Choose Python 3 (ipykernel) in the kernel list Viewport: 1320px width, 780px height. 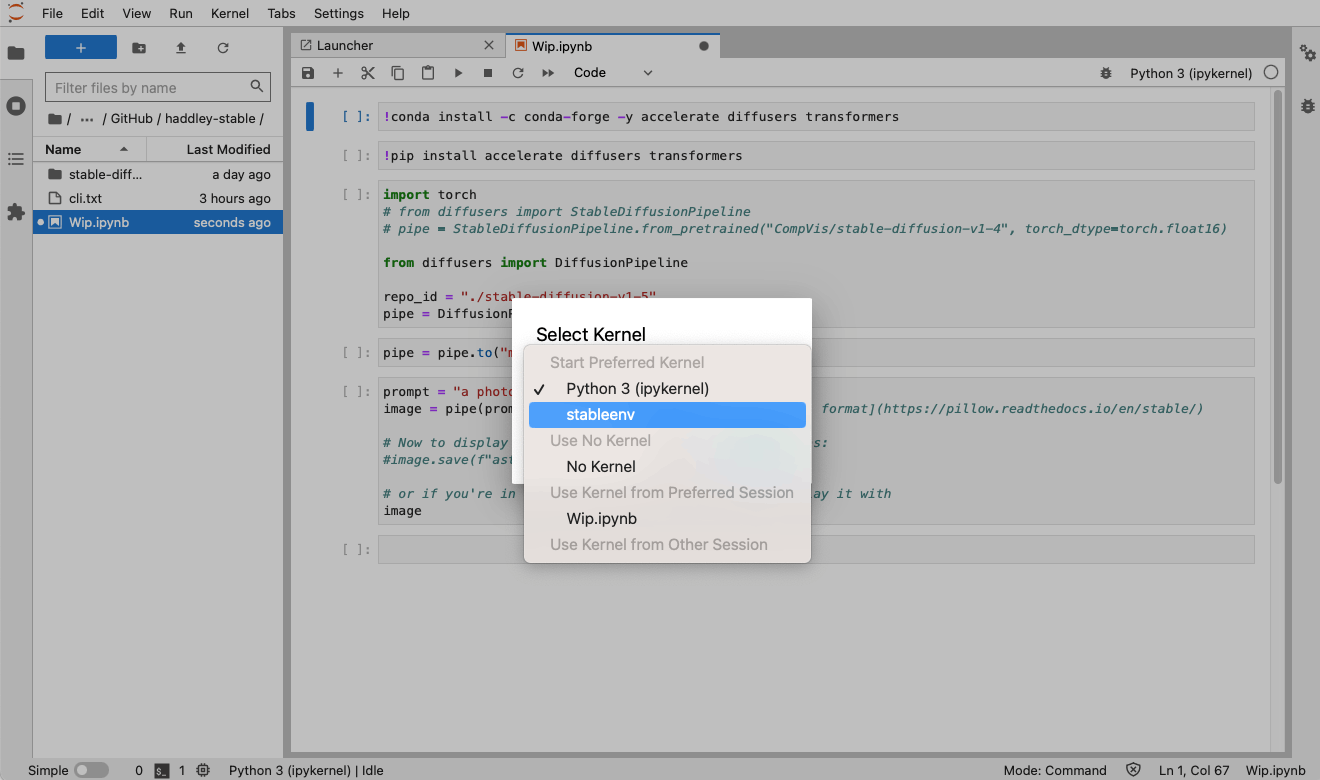point(637,389)
